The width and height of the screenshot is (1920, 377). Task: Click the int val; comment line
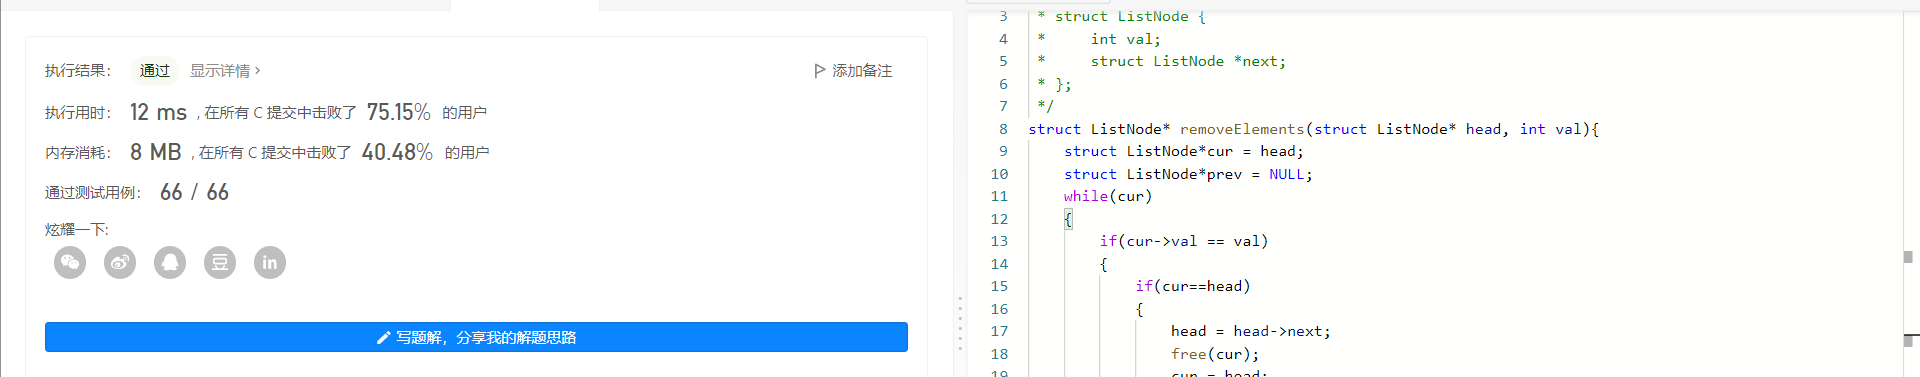click(1126, 39)
